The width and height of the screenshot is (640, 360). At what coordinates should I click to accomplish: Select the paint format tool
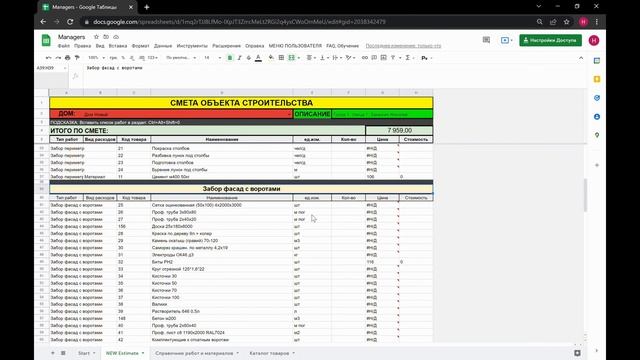coord(77,58)
